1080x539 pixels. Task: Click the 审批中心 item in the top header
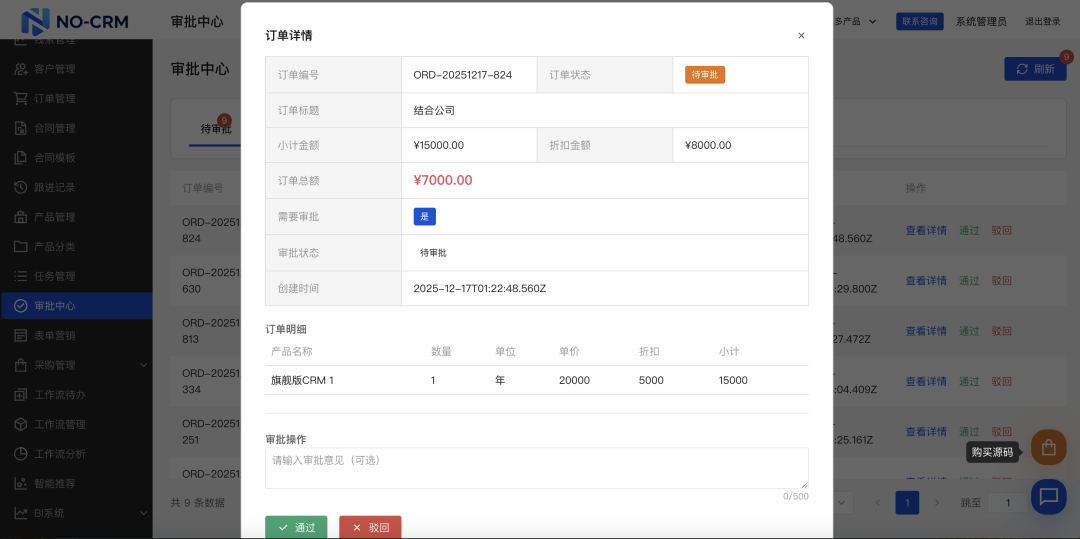click(x=197, y=21)
